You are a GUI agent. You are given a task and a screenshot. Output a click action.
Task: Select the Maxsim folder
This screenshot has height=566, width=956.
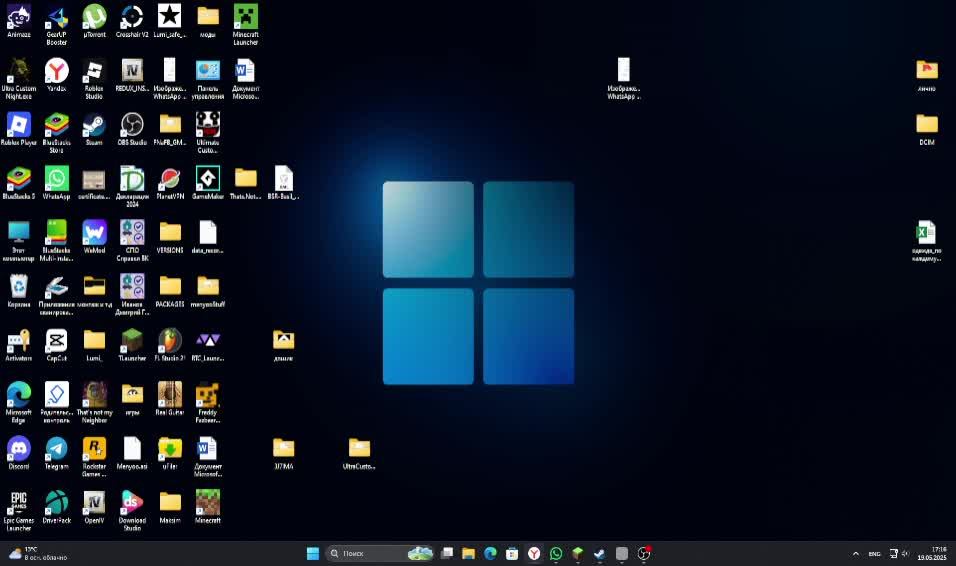[x=170, y=507]
